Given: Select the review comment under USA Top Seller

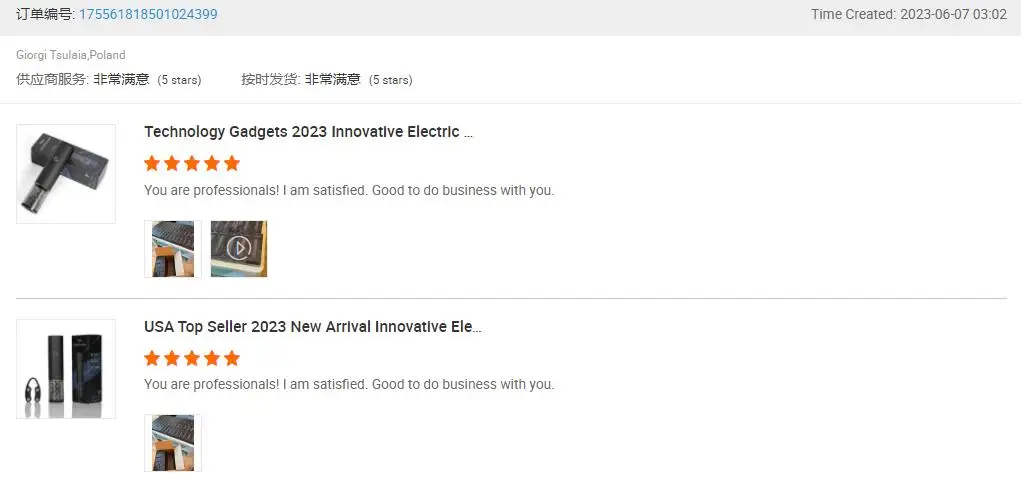Looking at the screenshot, I should tap(348, 384).
